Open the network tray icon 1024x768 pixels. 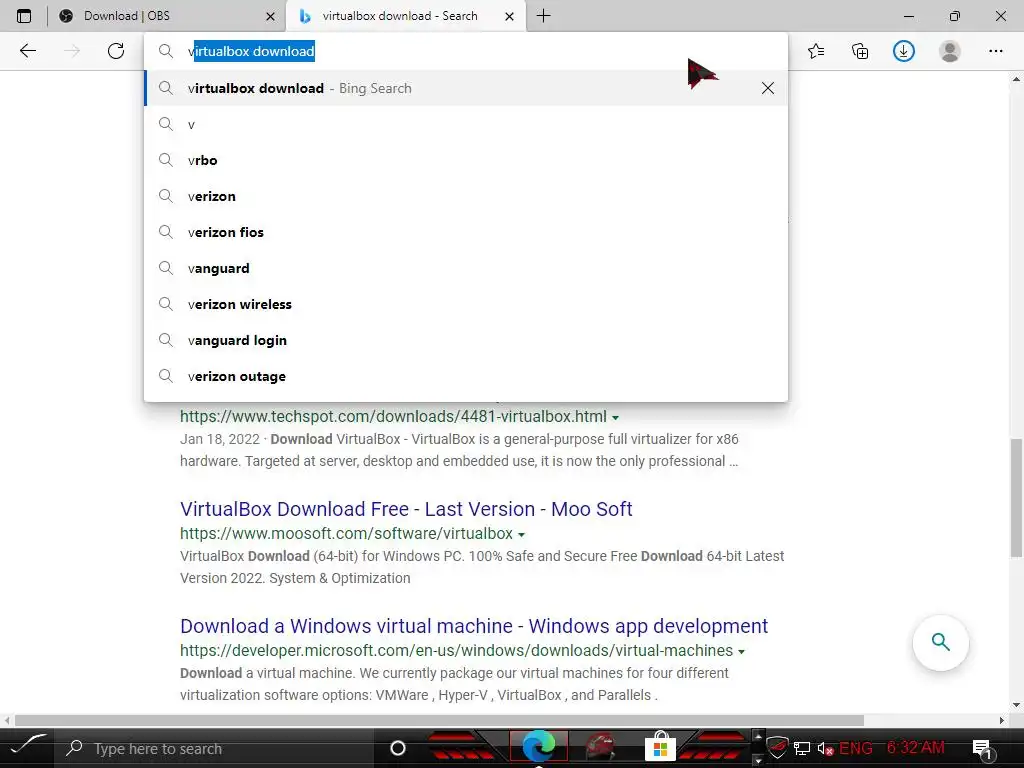point(802,748)
